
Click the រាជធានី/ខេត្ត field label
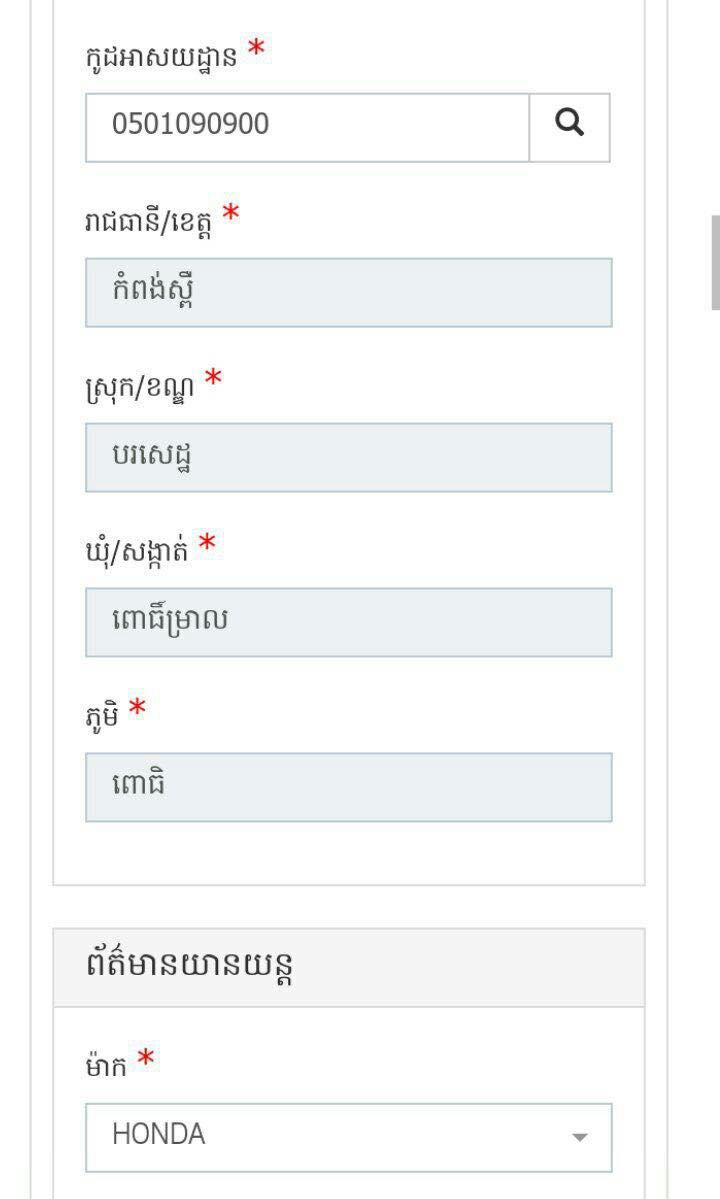coord(148,220)
